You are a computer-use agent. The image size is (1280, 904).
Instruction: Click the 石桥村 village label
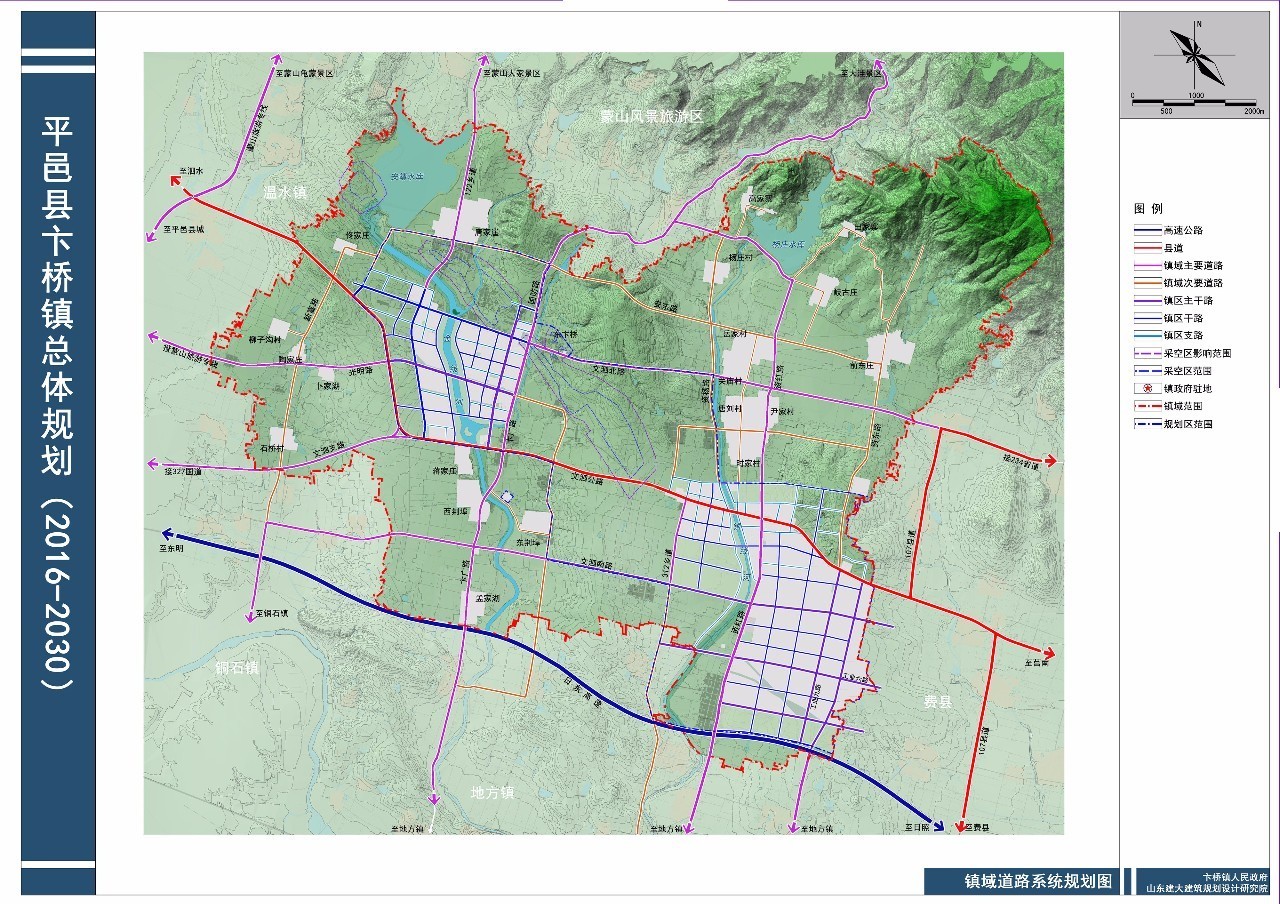coord(273,448)
